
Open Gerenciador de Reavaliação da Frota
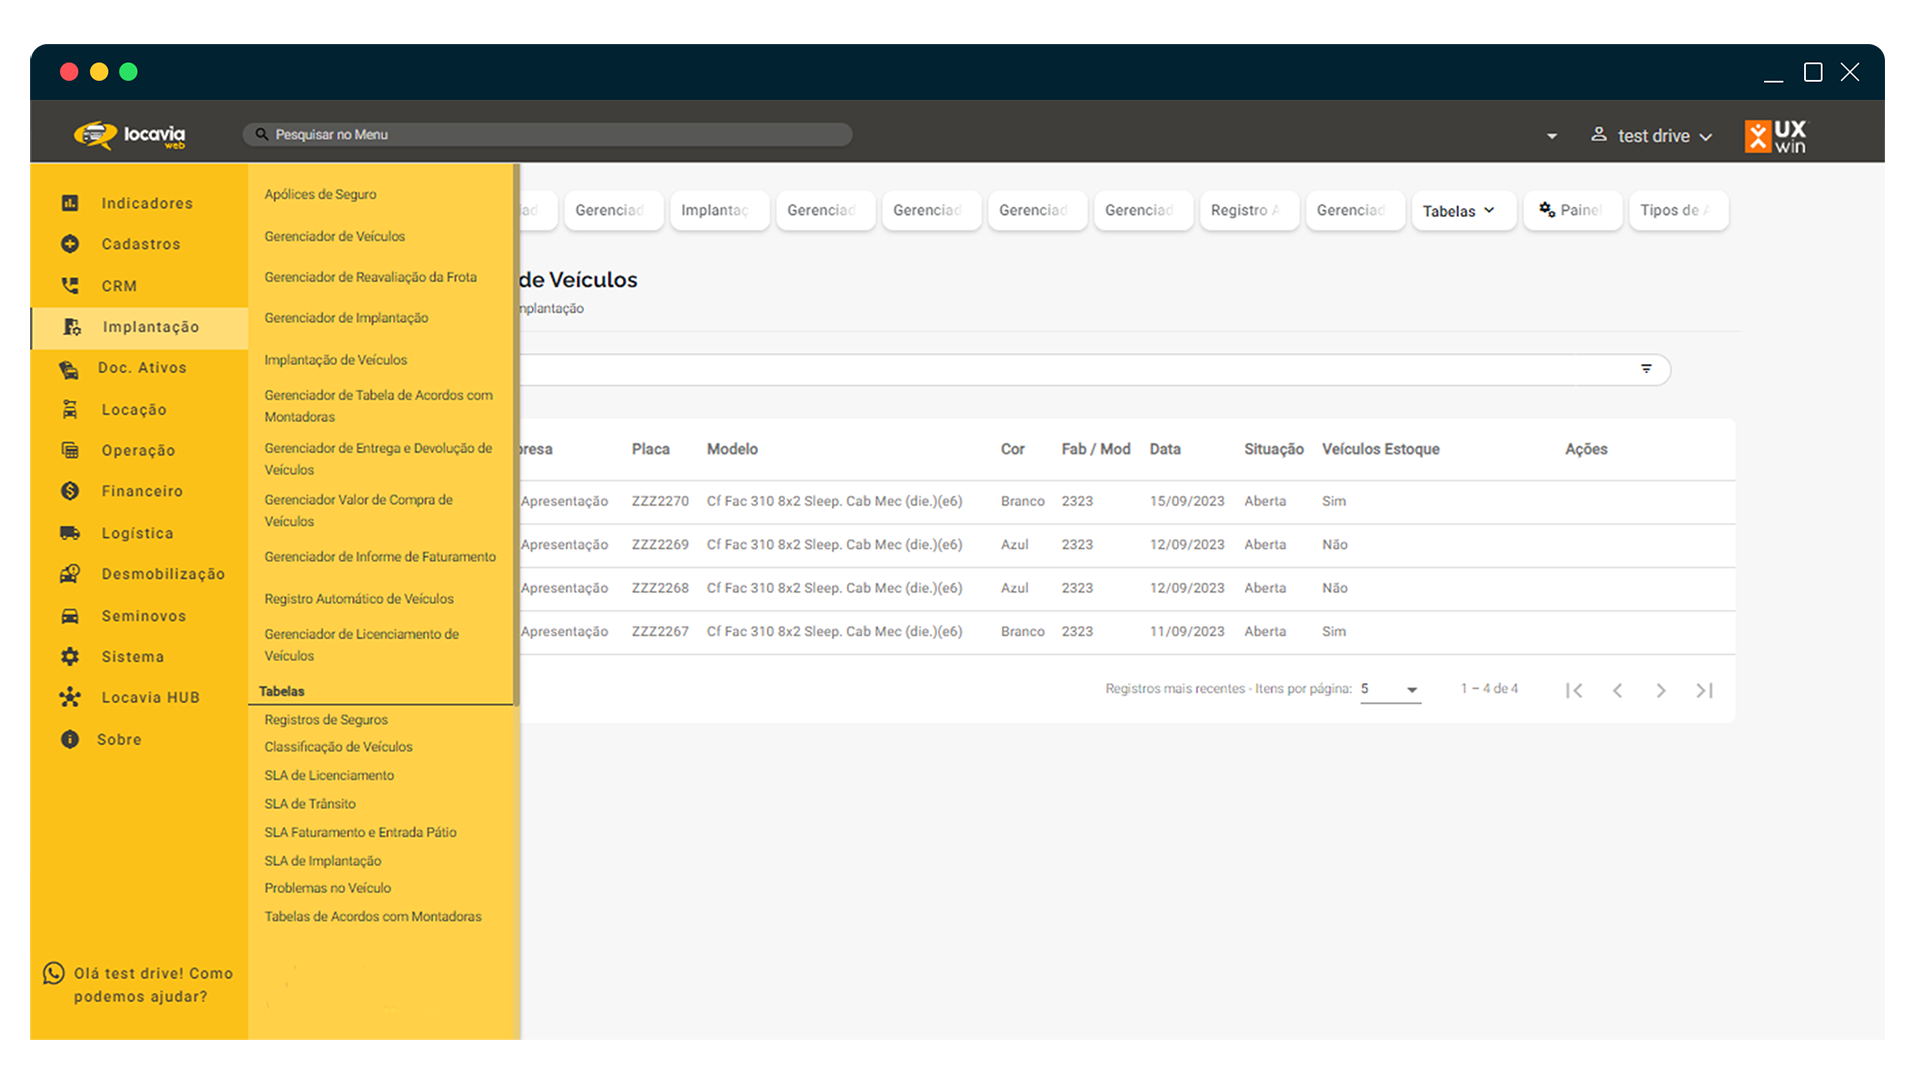coord(370,277)
